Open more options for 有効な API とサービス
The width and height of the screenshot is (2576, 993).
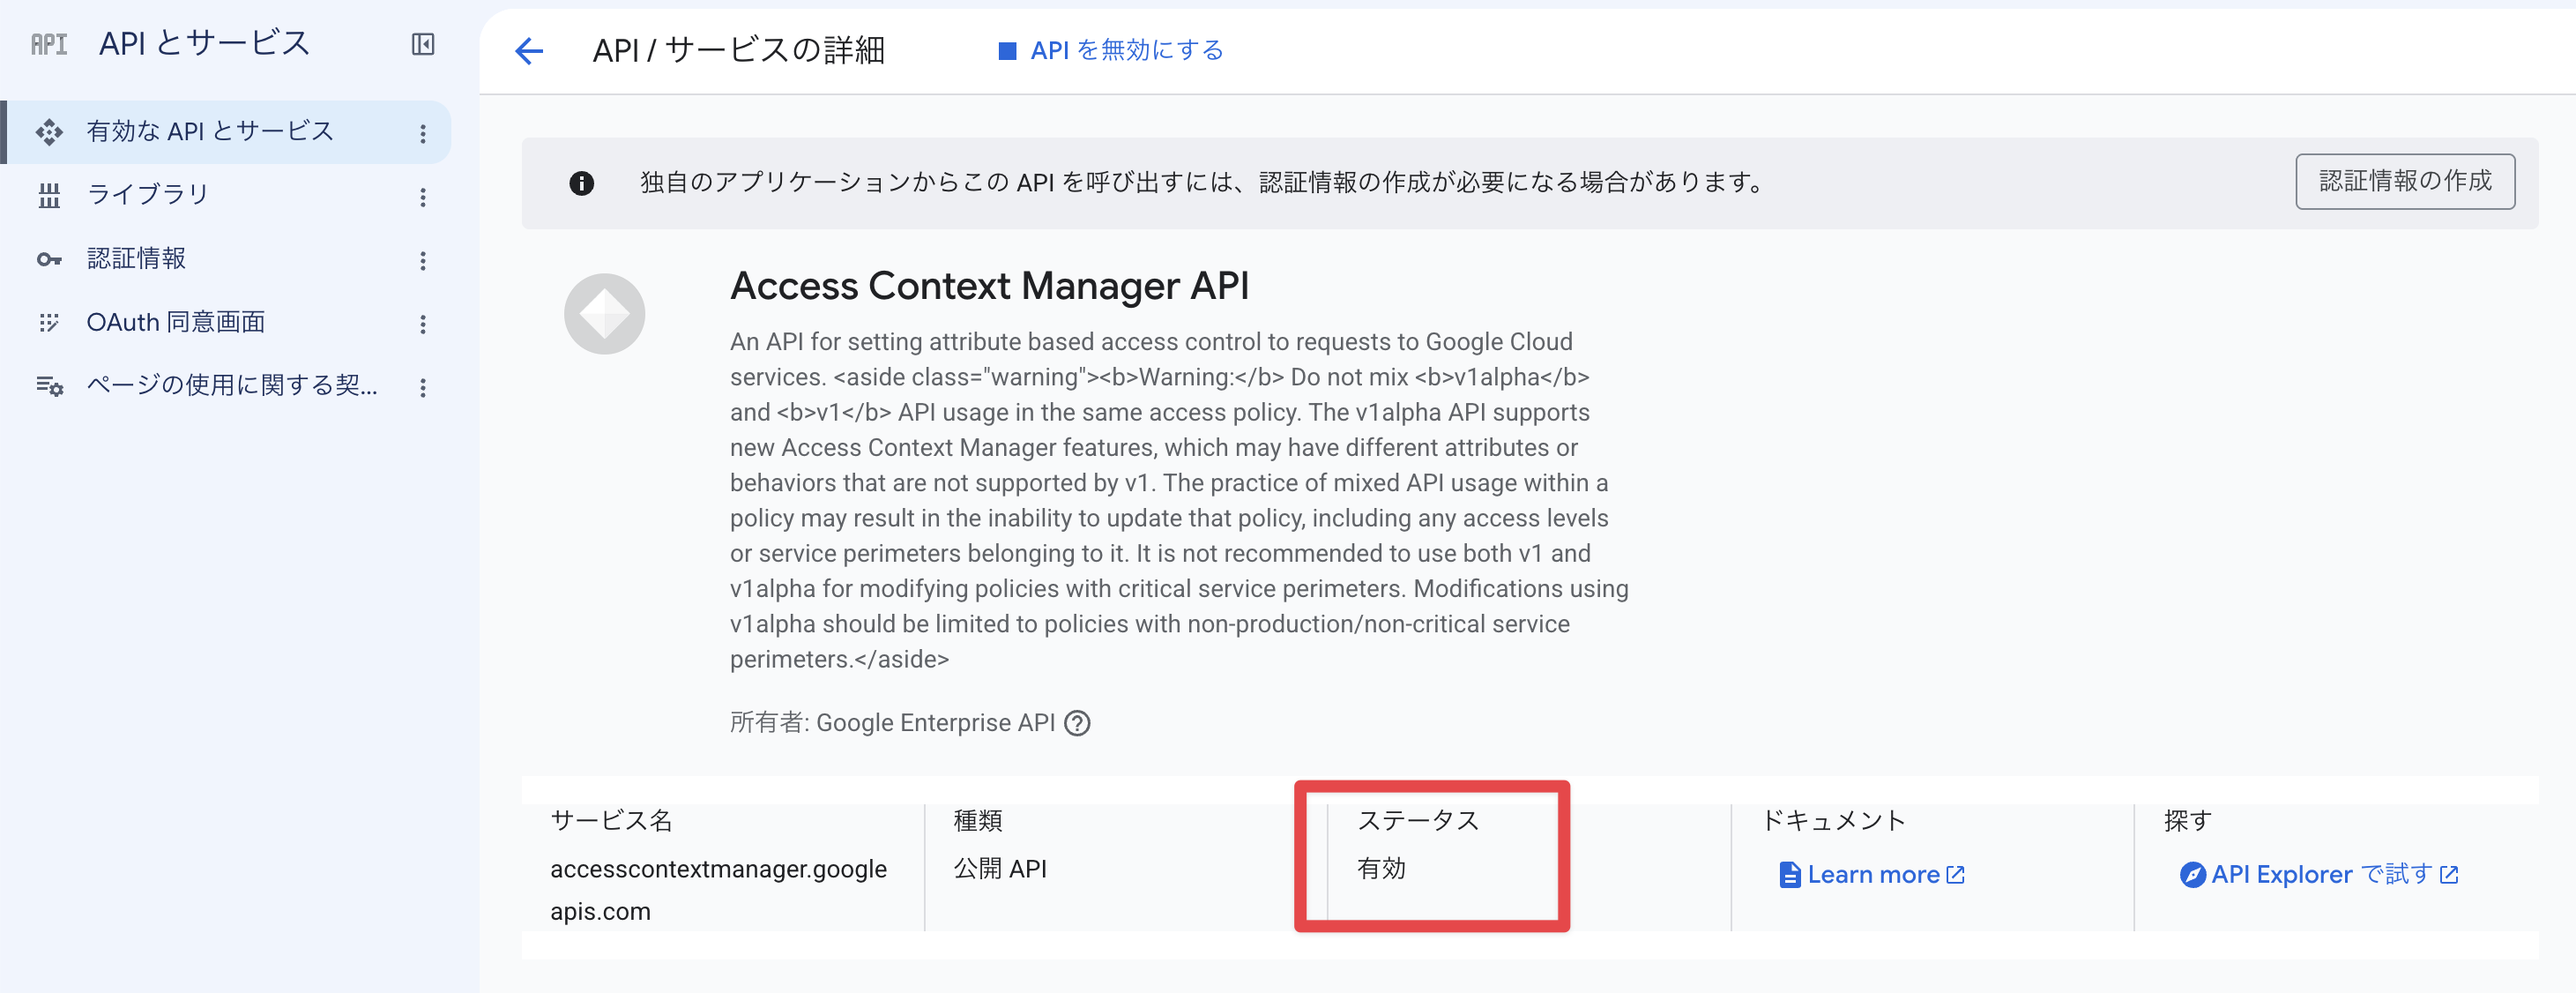(x=423, y=133)
